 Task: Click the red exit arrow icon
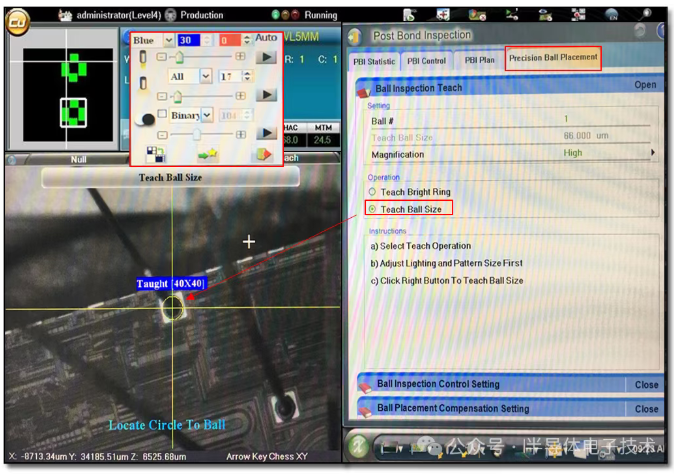click(263, 155)
